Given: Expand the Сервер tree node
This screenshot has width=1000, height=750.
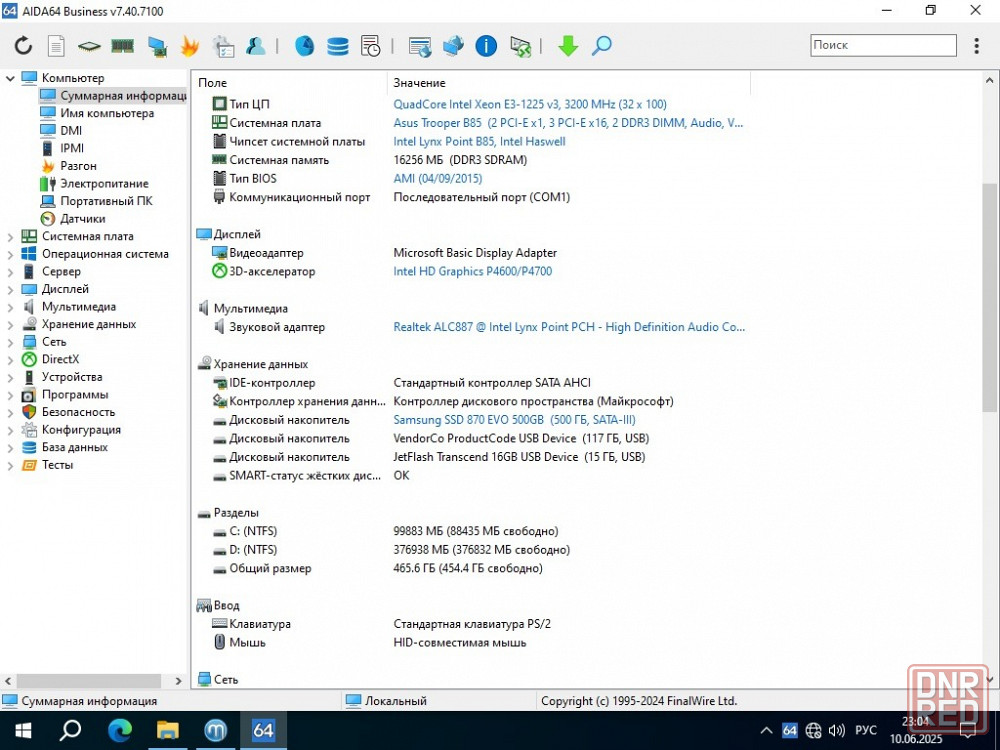Looking at the screenshot, I should tap(10, 272).
